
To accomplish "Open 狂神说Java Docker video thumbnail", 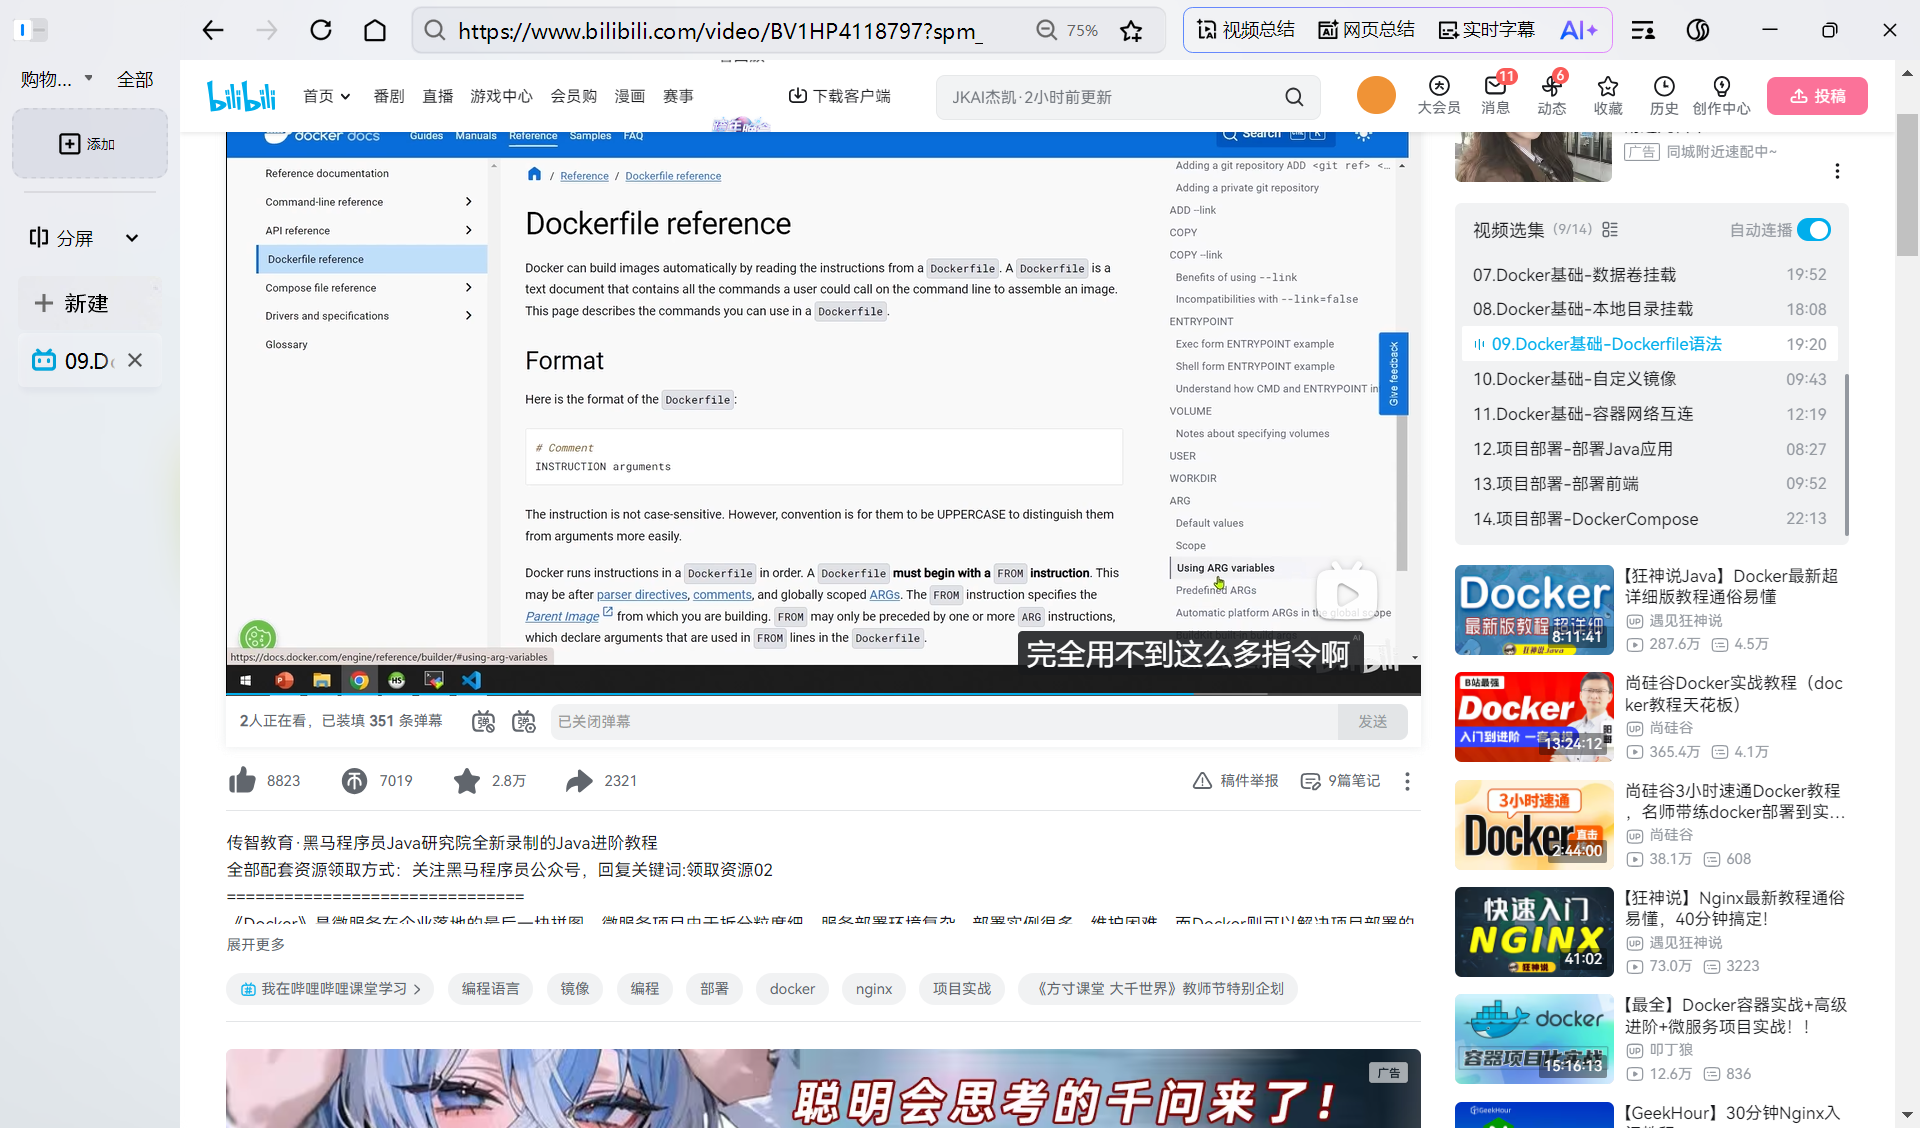I will click(x=1534, y=610).
